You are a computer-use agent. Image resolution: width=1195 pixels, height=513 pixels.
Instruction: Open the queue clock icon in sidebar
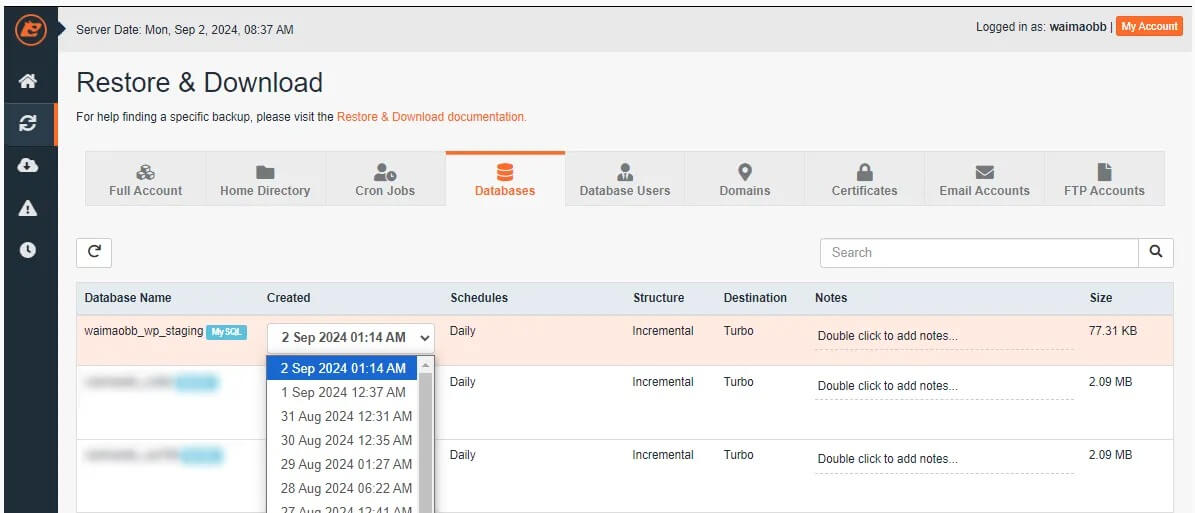tap(28, 250)
